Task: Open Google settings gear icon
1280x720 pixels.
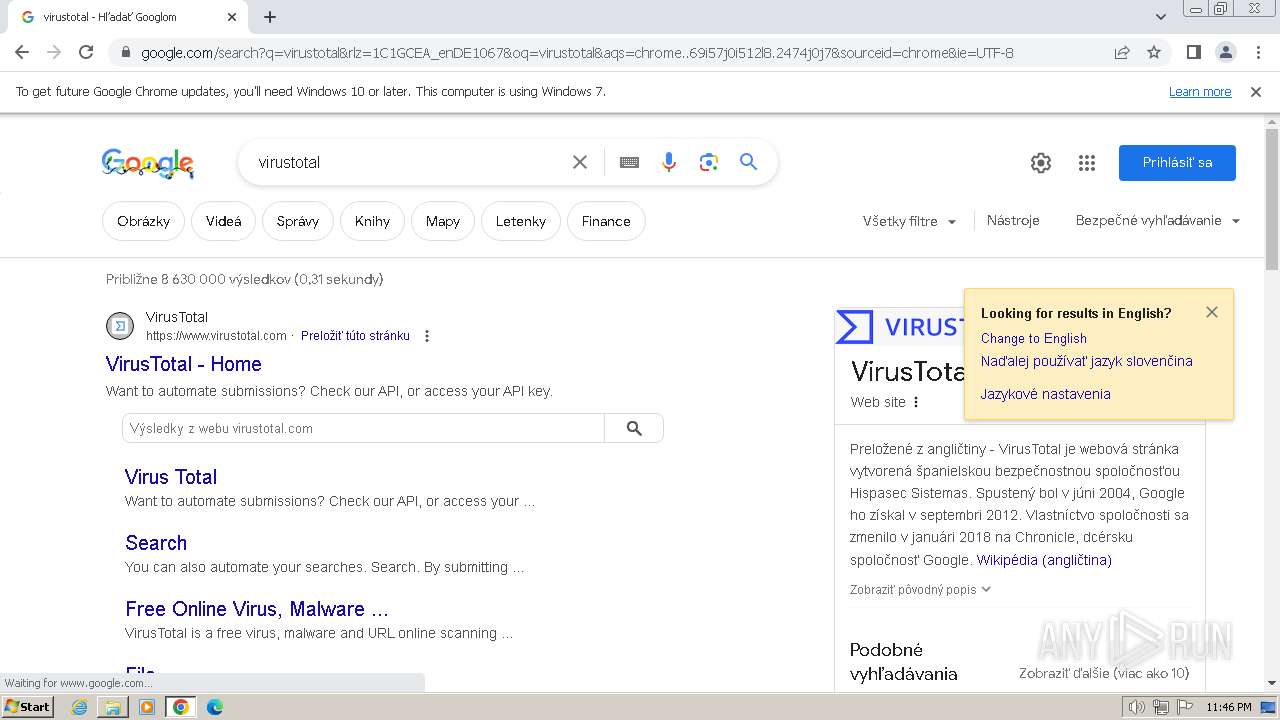Action: [x=1041, y=163]
